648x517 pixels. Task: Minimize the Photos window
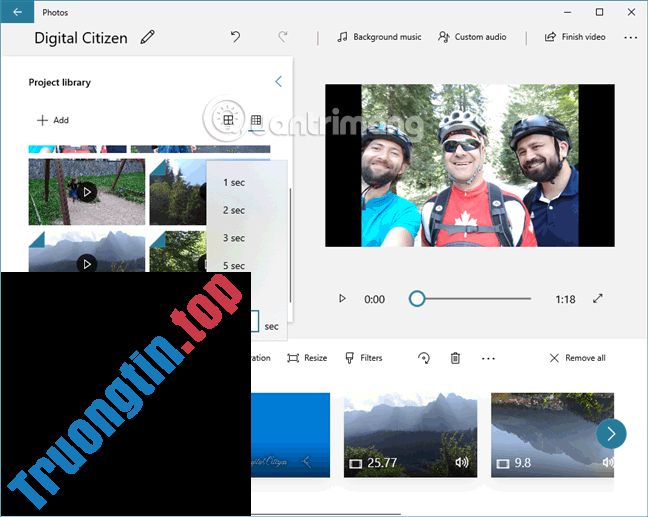click(567, 12)
